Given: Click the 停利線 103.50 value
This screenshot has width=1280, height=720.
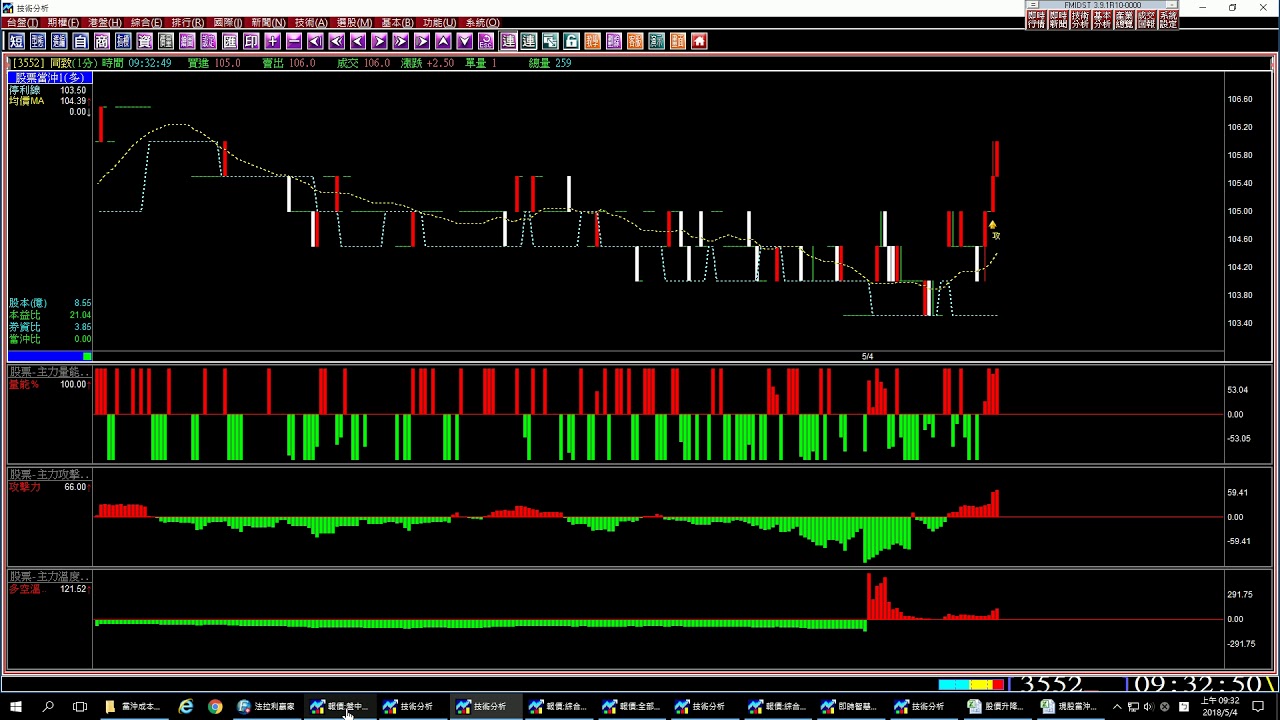Looking at the screenshot, I should tap(73, 90).
